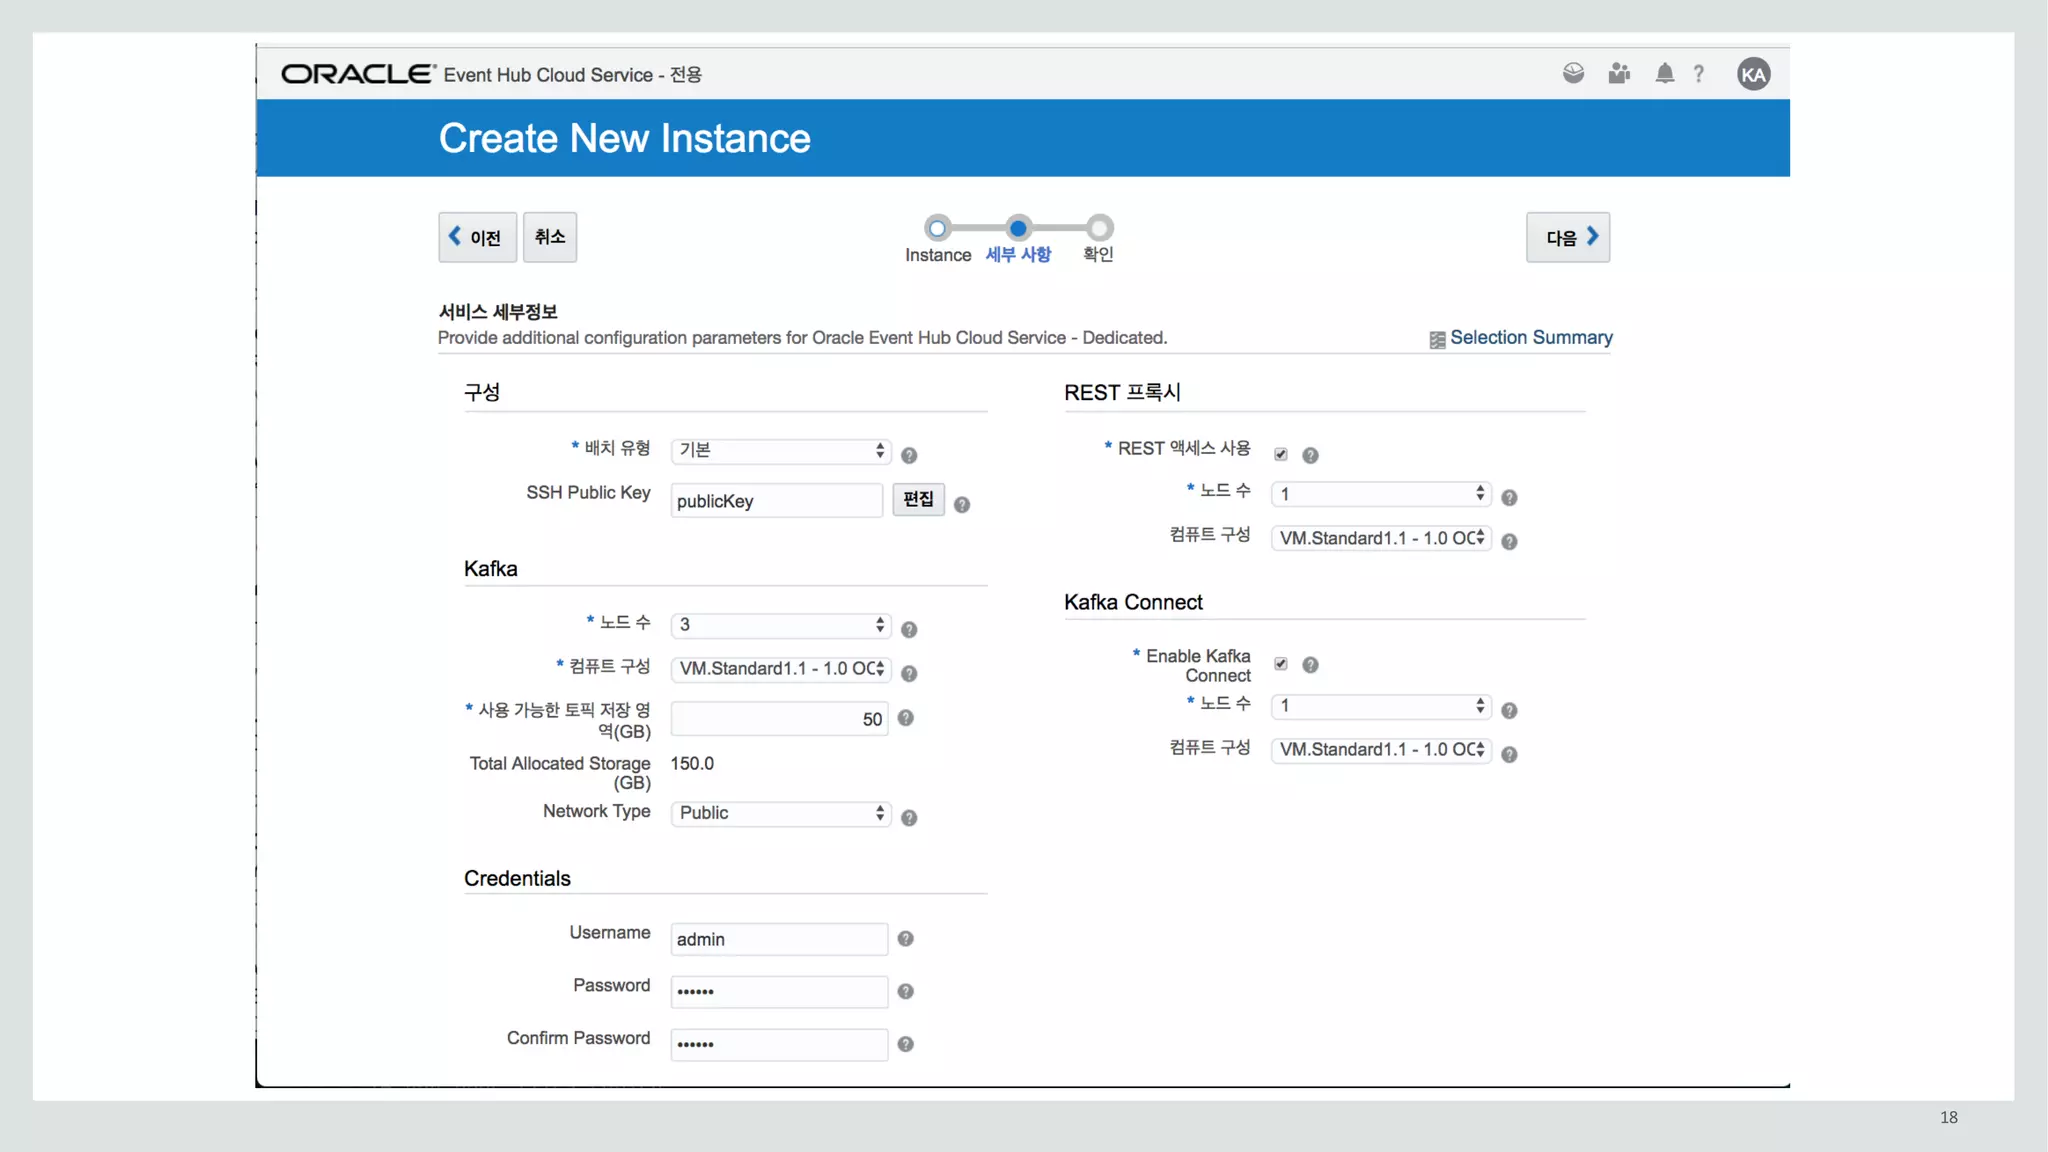The width and height of the screenshot is (2048, 1152).
Task: Jump to the 확인 wizard step
Action: point(1098,229)
